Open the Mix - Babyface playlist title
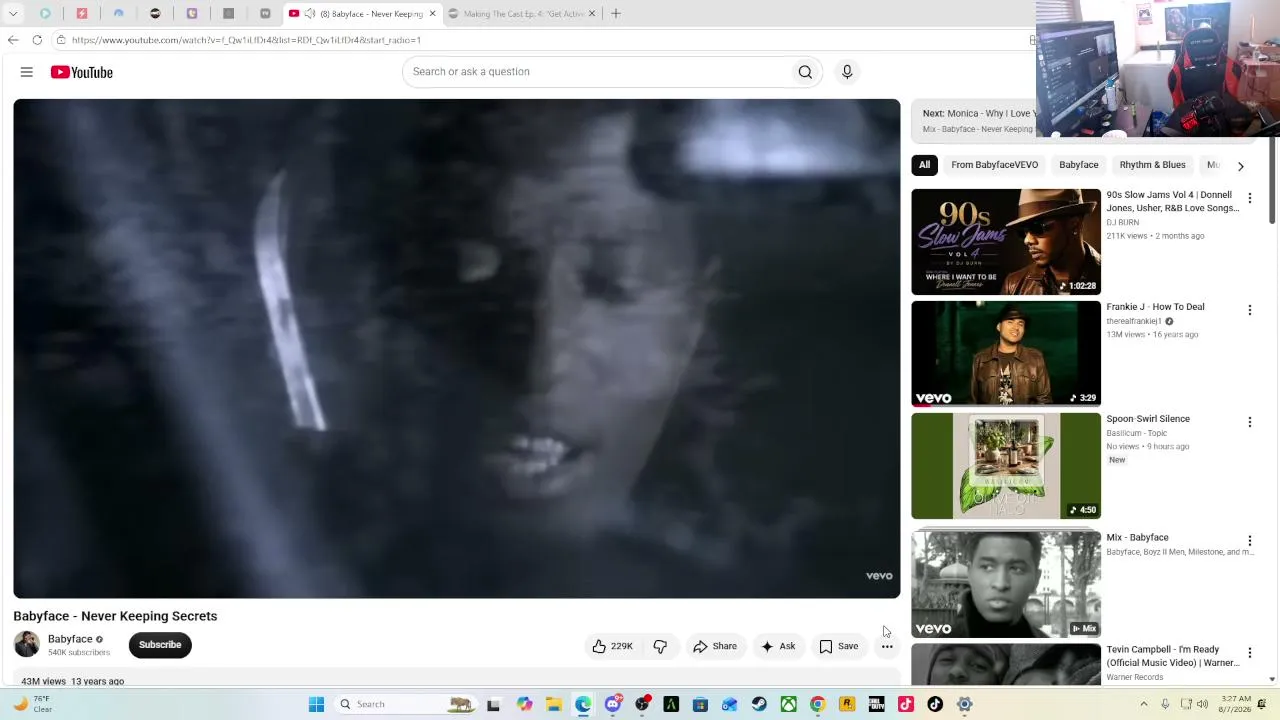 click(1137, 538)
